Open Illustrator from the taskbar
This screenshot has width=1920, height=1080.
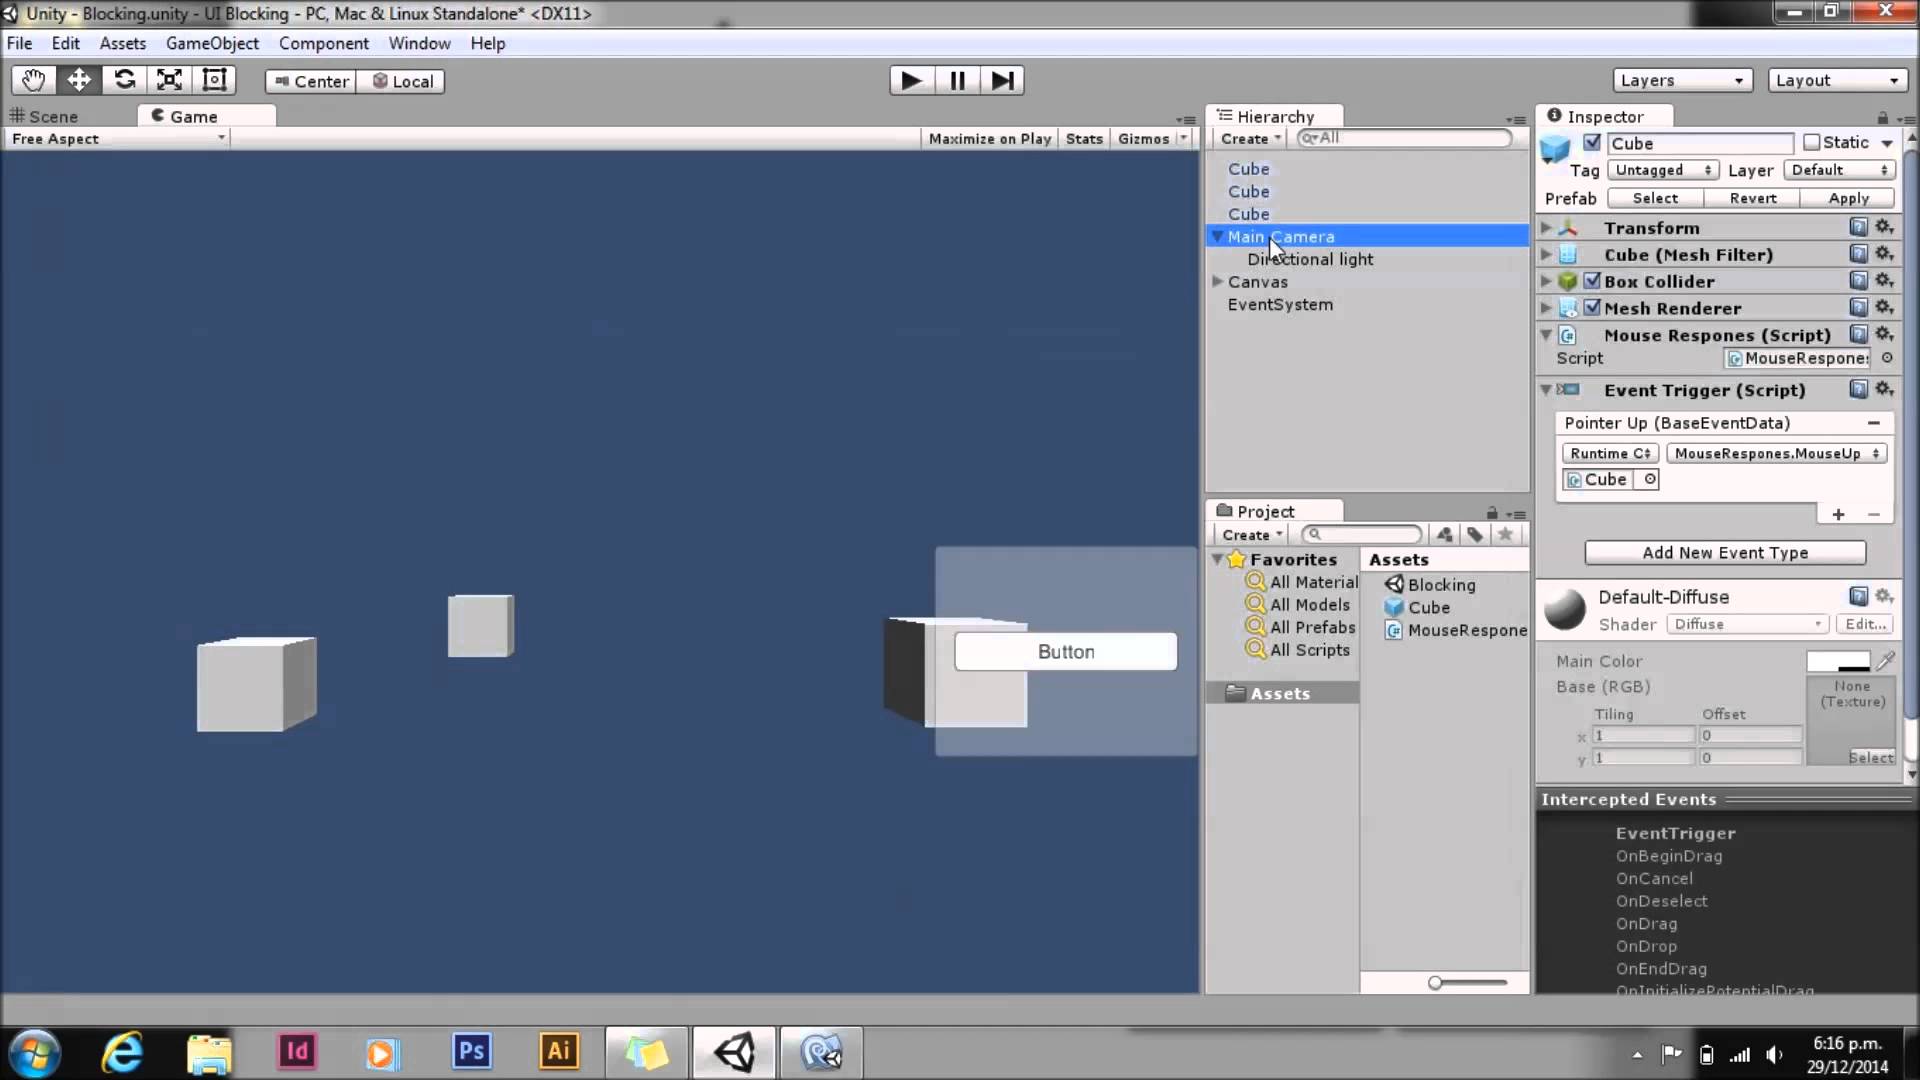click(558, 1052)
